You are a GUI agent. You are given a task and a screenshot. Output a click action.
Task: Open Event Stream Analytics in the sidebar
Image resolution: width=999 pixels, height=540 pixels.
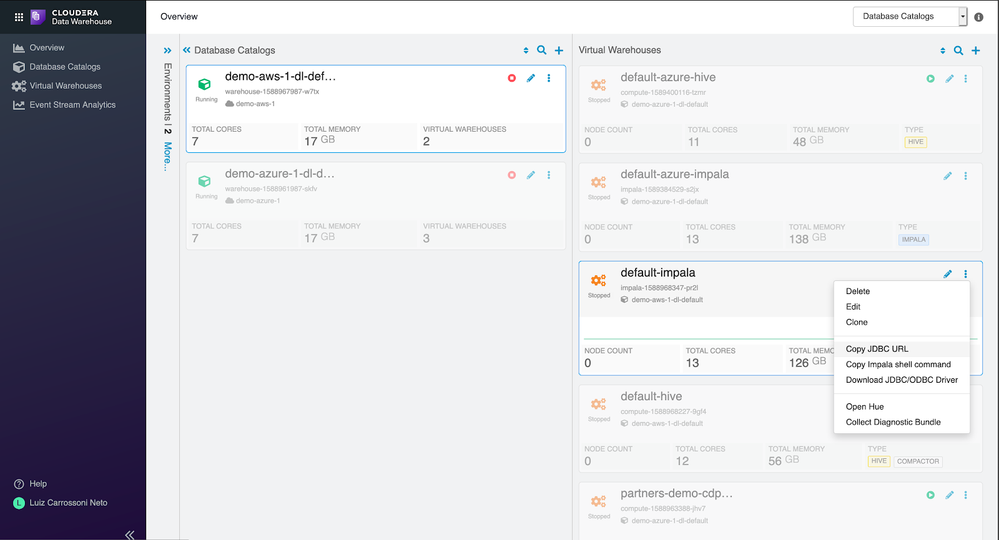(72, 104)
